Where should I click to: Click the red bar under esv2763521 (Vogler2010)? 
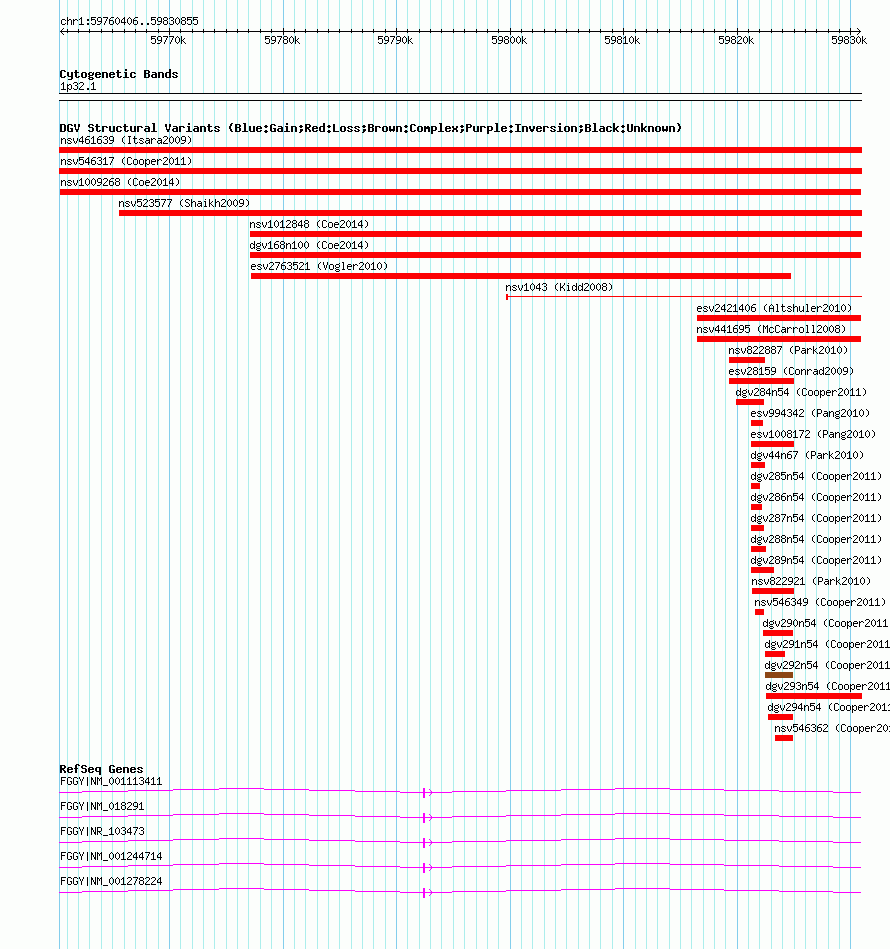point(520,276)
